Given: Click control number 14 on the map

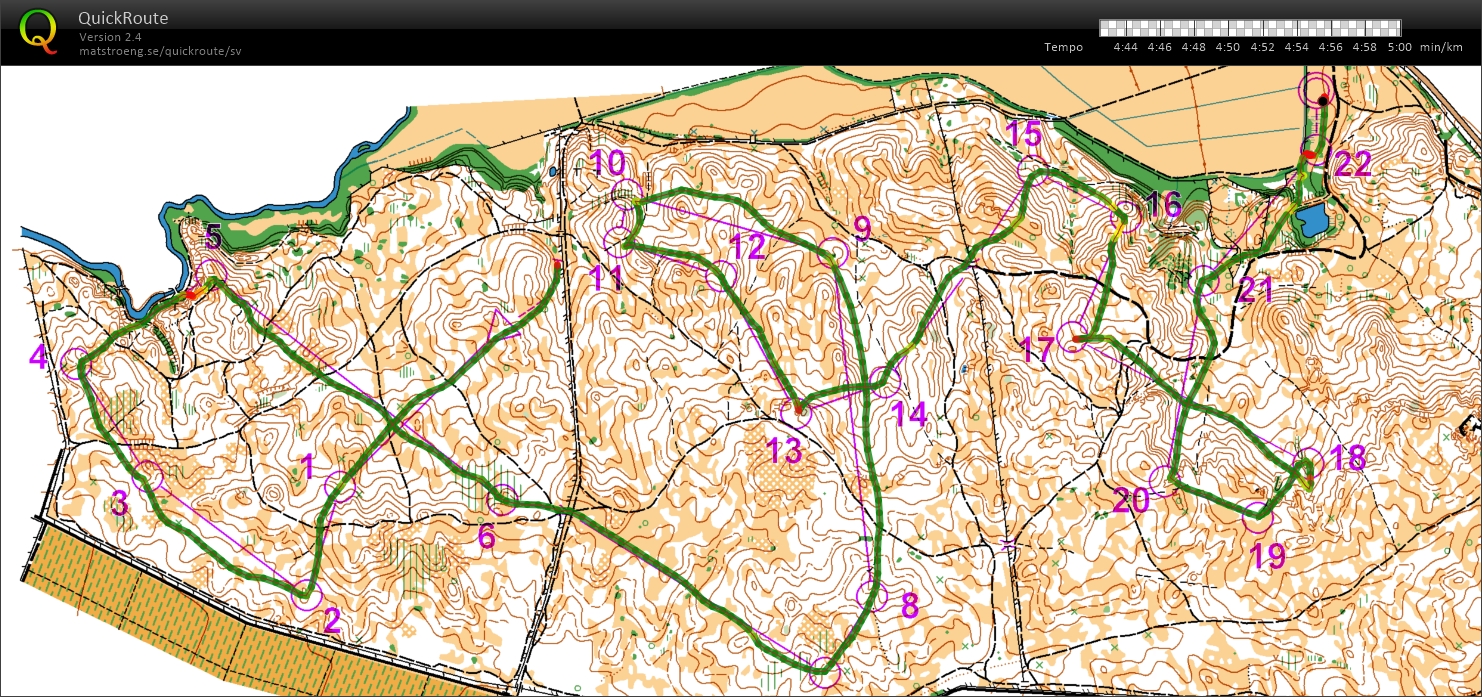Looking at the screenshot, I should [909, 413].
